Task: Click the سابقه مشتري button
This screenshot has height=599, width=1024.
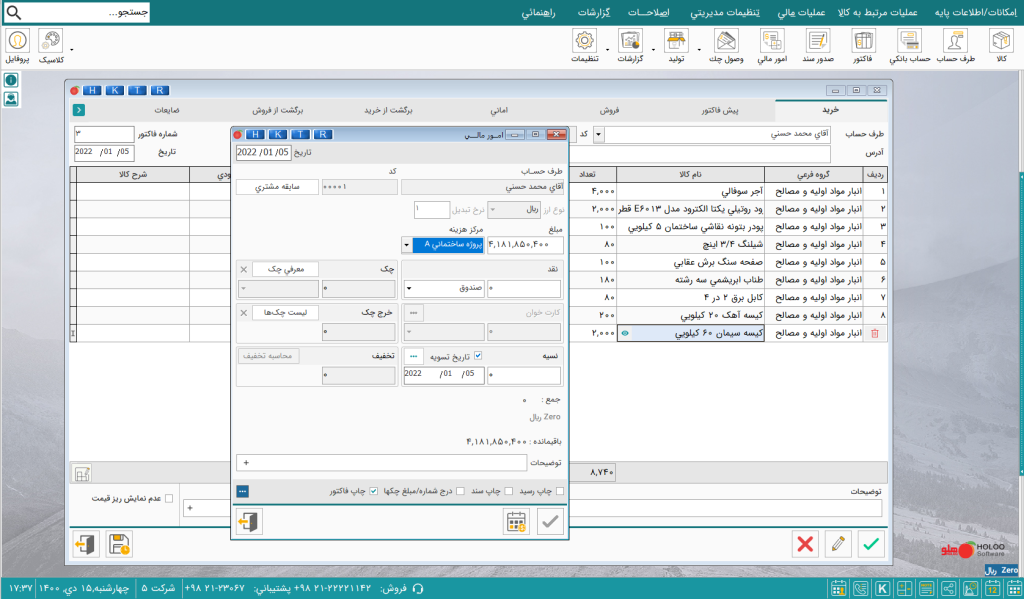Action: click(277, 187)
